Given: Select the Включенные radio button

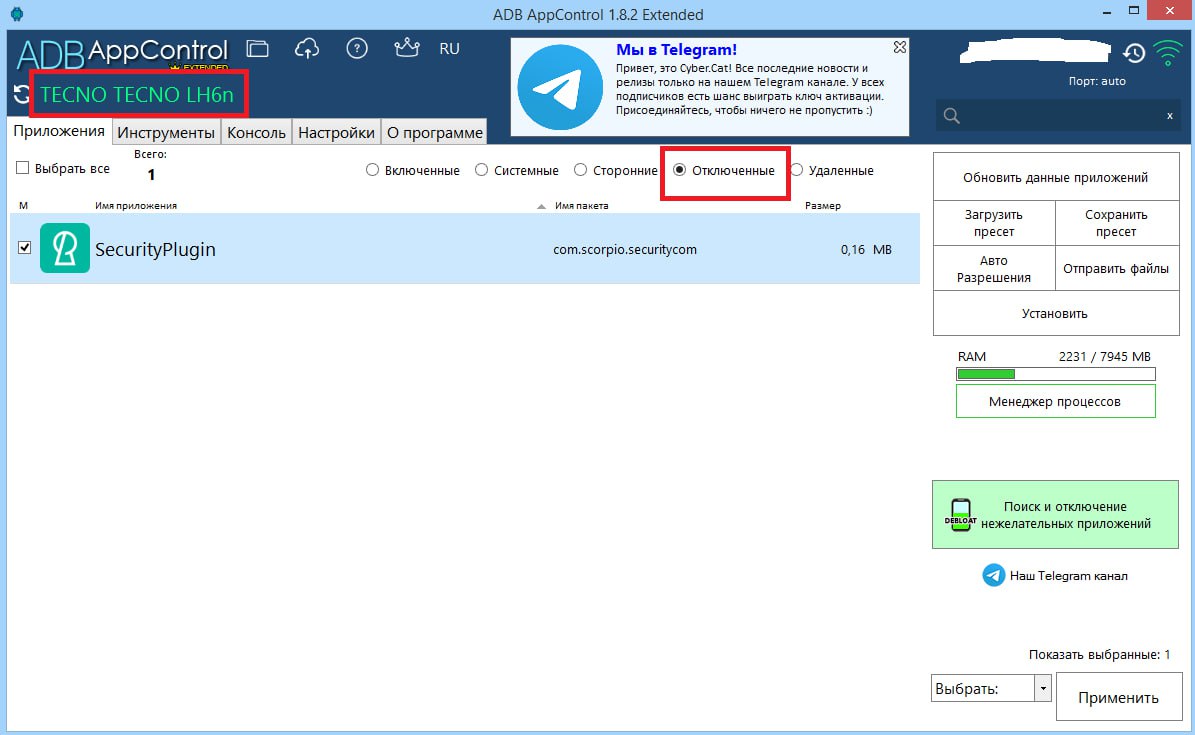Looking at the screenshot, I should pyautogui.click(x=372, y=170).
